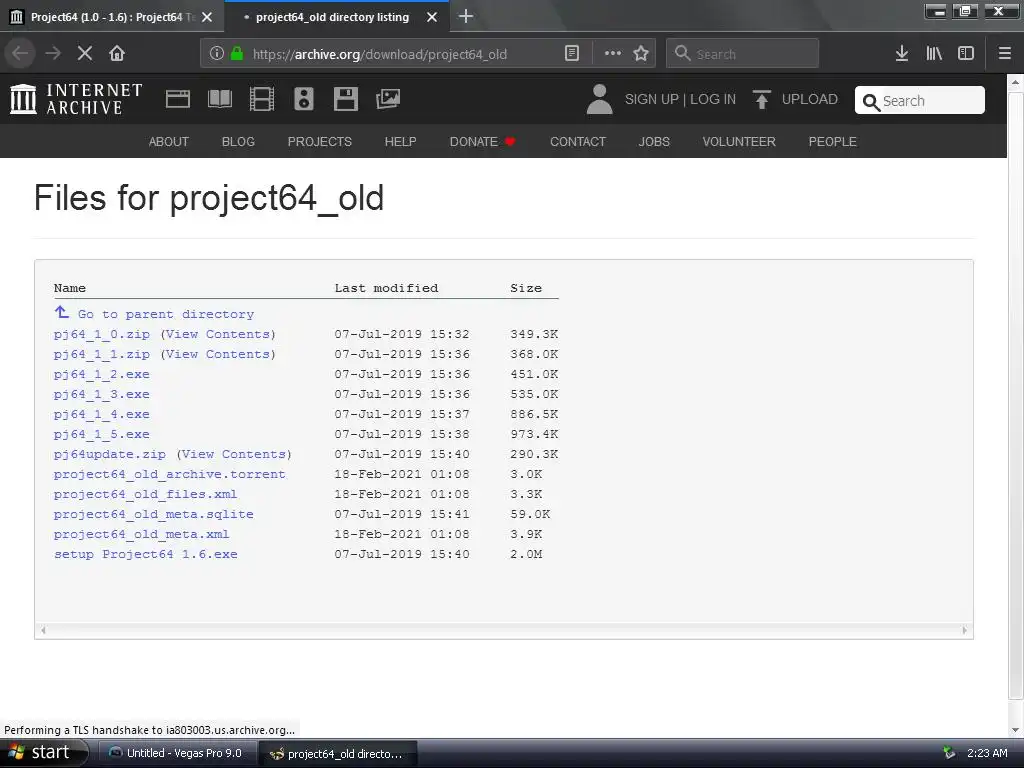The image size is (1024, 768).
Task: Open the Texts book icon
Action: click(x=220, y=99)
